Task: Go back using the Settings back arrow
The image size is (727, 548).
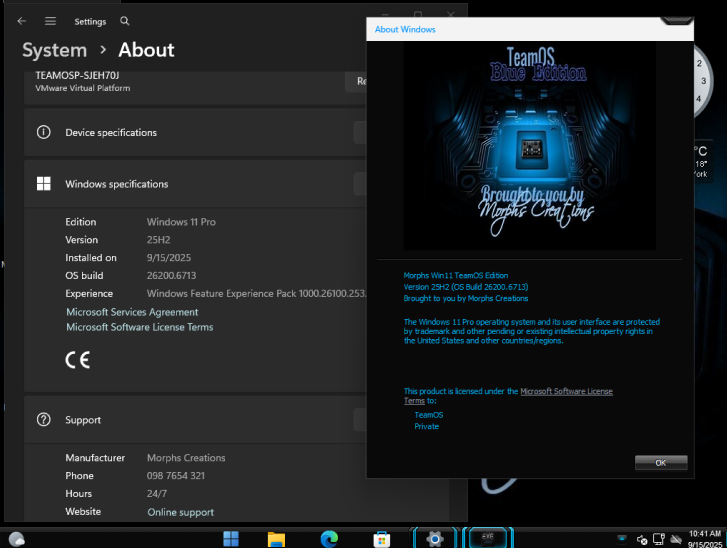Action: (21, 21)
